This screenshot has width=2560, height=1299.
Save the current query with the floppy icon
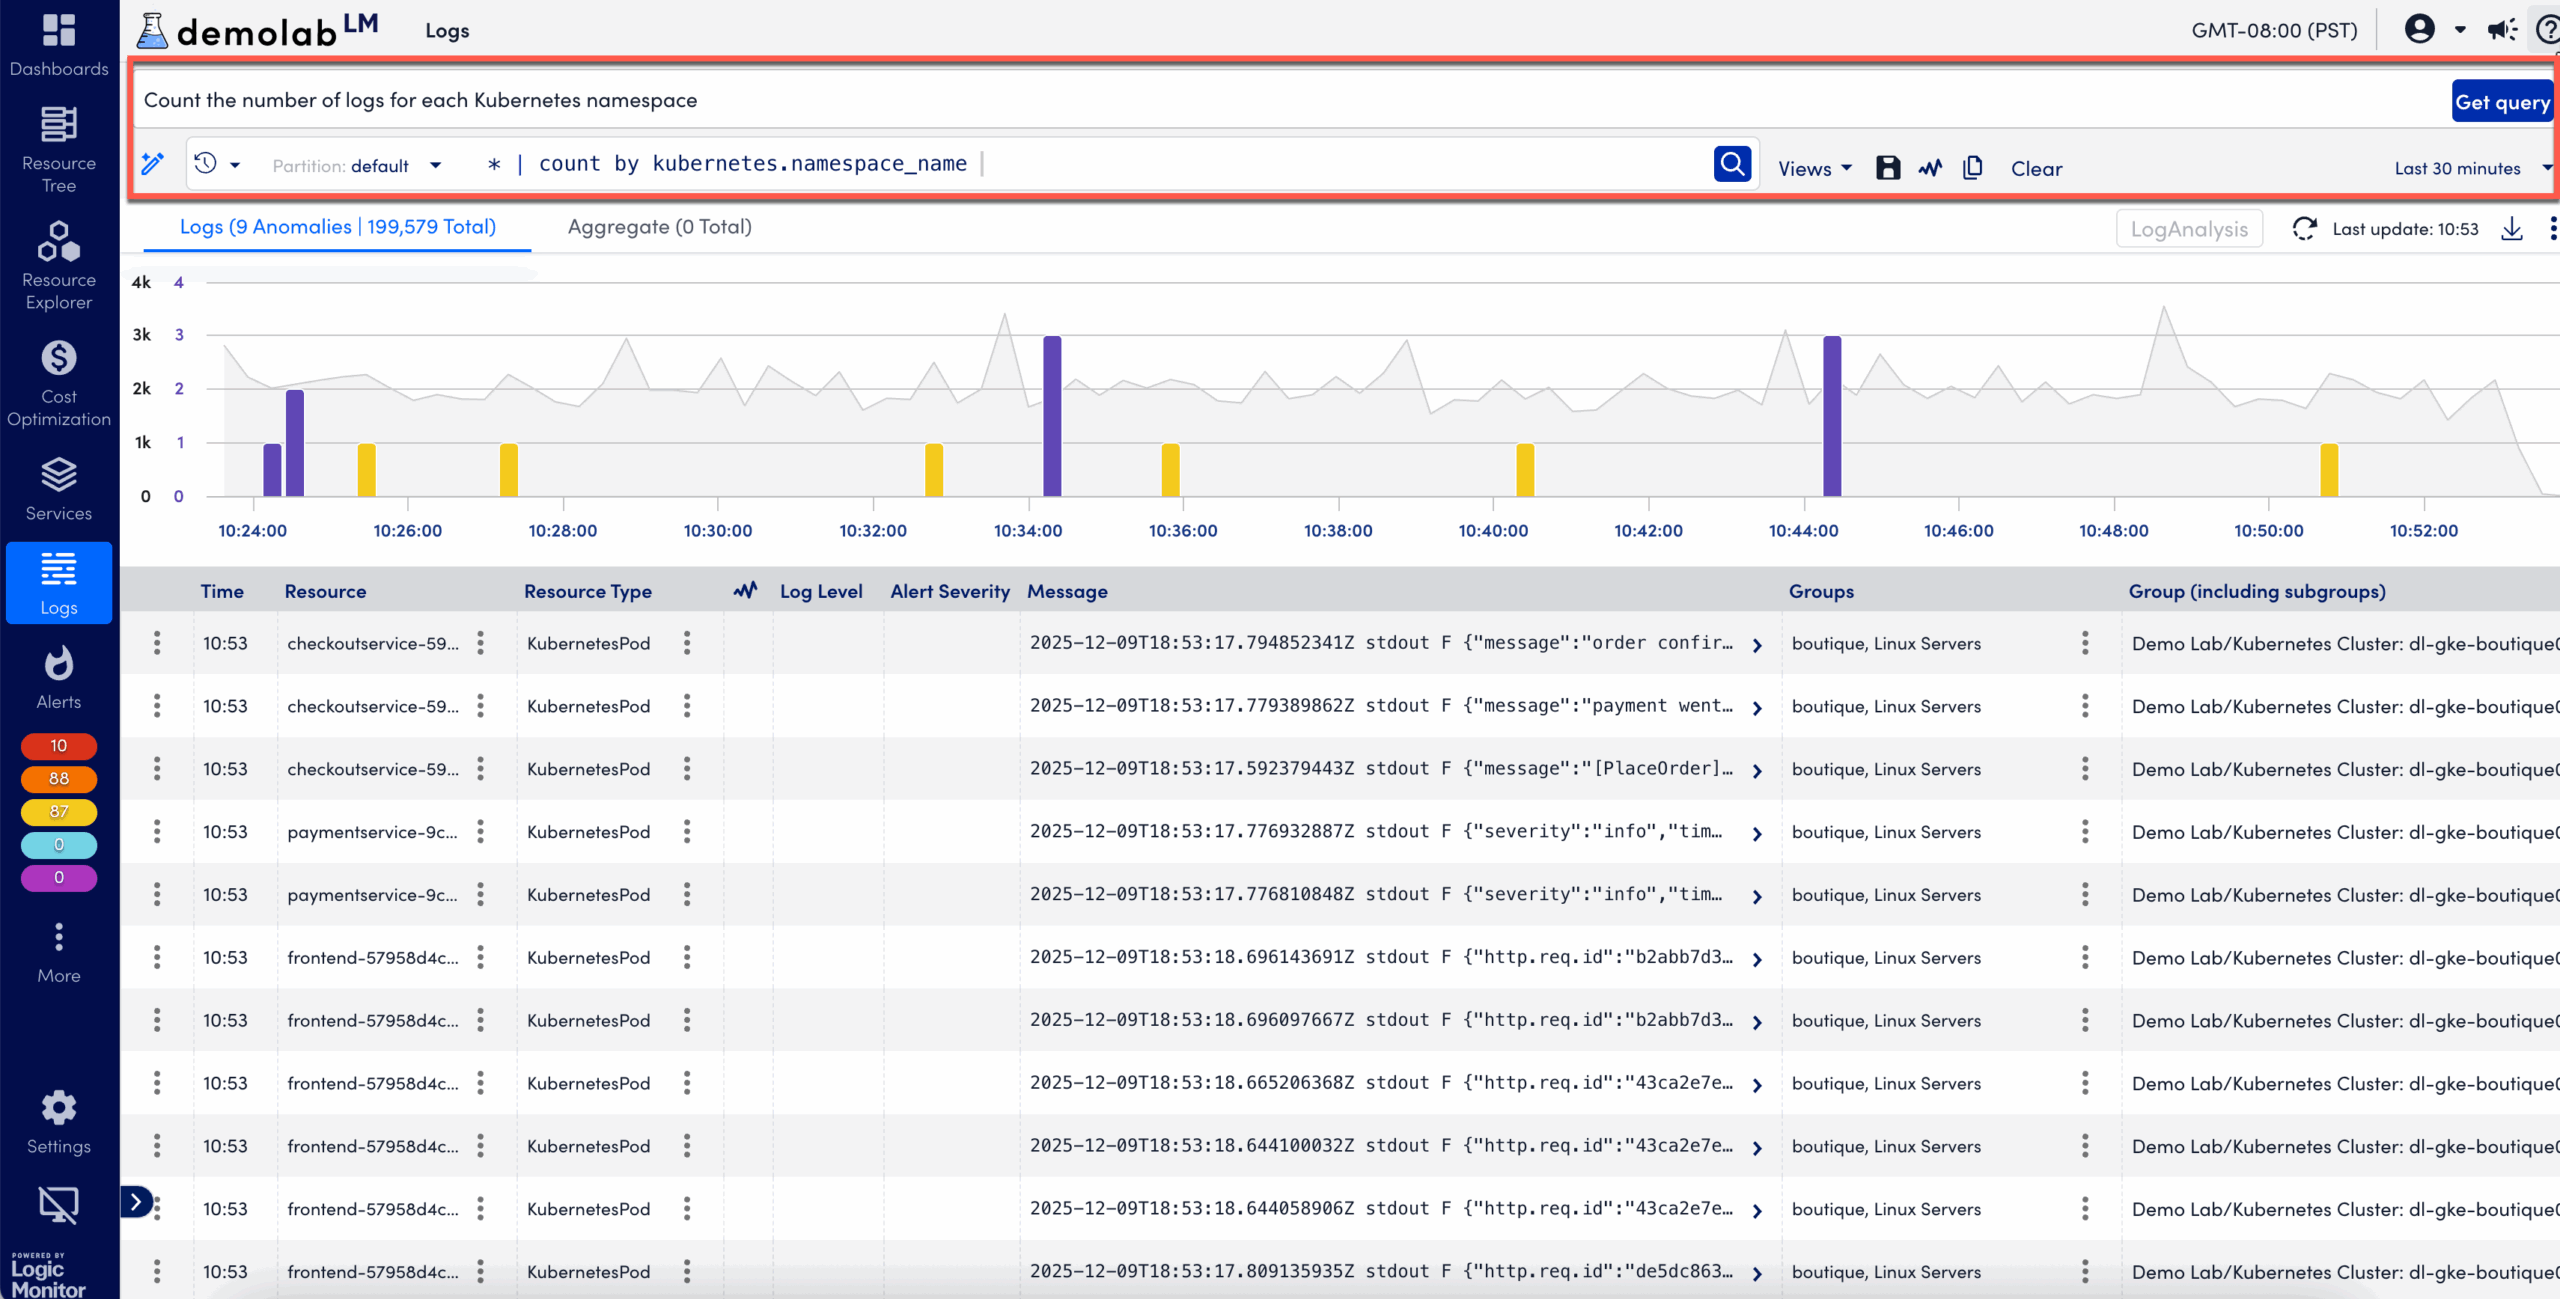(1888, 168)
